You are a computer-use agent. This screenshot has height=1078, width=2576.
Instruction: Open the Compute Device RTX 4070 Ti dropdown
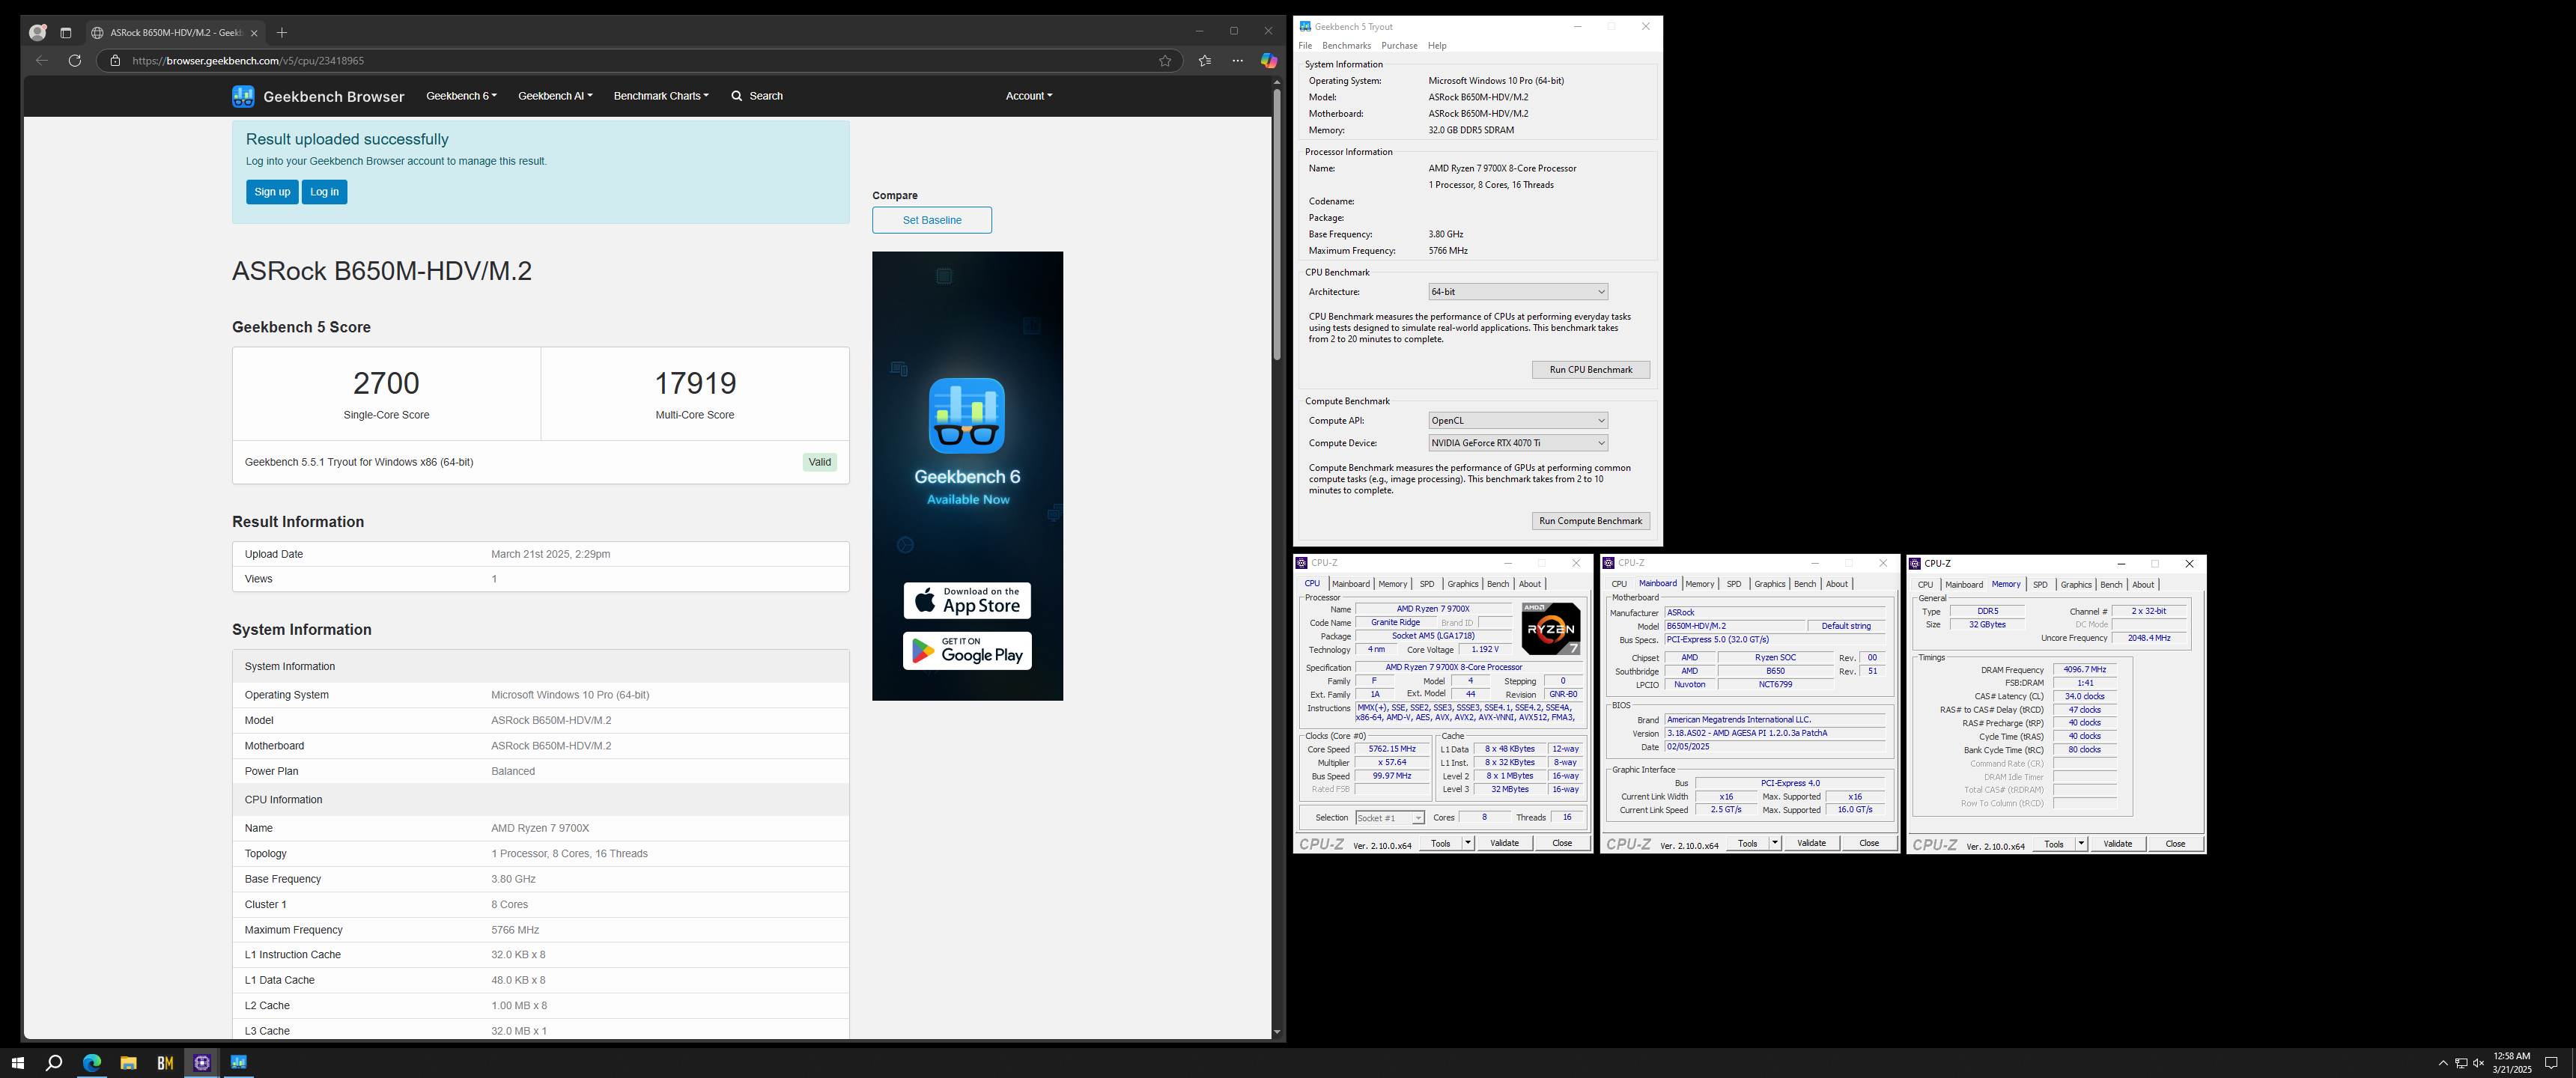(x=1518, y=443)
